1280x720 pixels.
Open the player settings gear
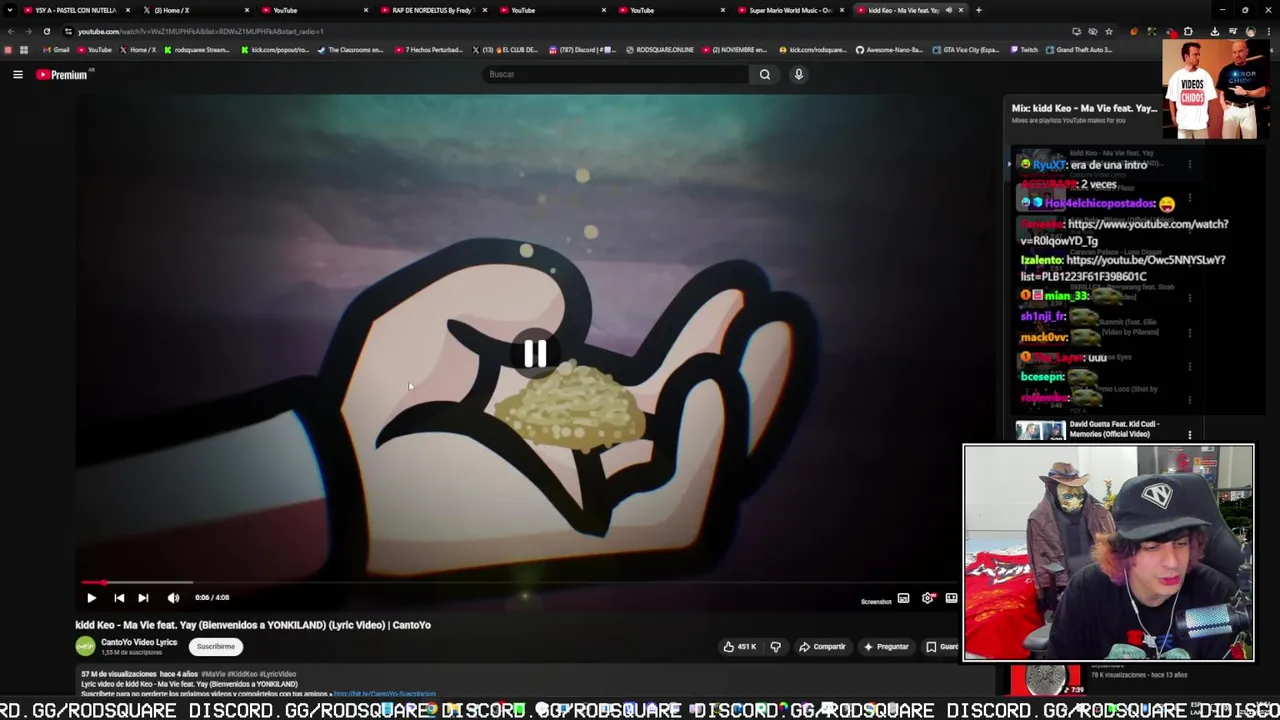coord(928,598)
